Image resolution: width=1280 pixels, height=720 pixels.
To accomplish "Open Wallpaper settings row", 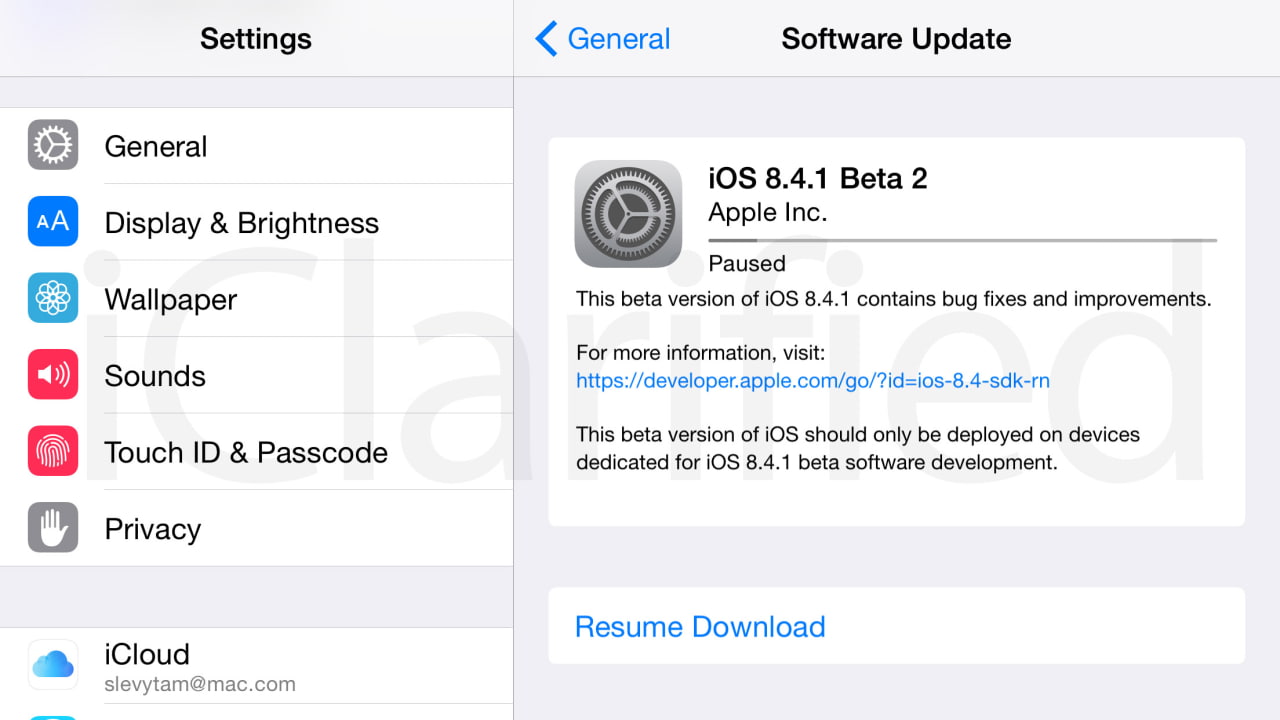I will (171, 300).
